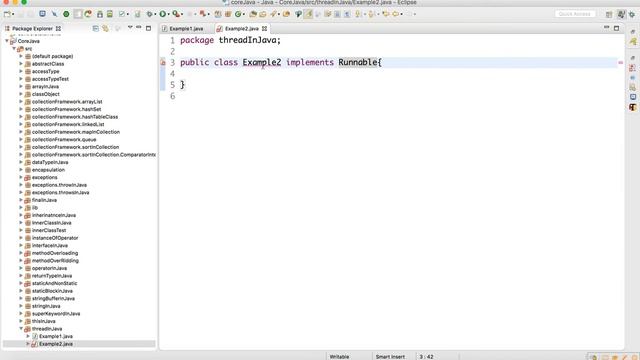The width and height of the screenshot is (640, 360).
Task: Select the CoreJava project node
Action: coord(28,41)
